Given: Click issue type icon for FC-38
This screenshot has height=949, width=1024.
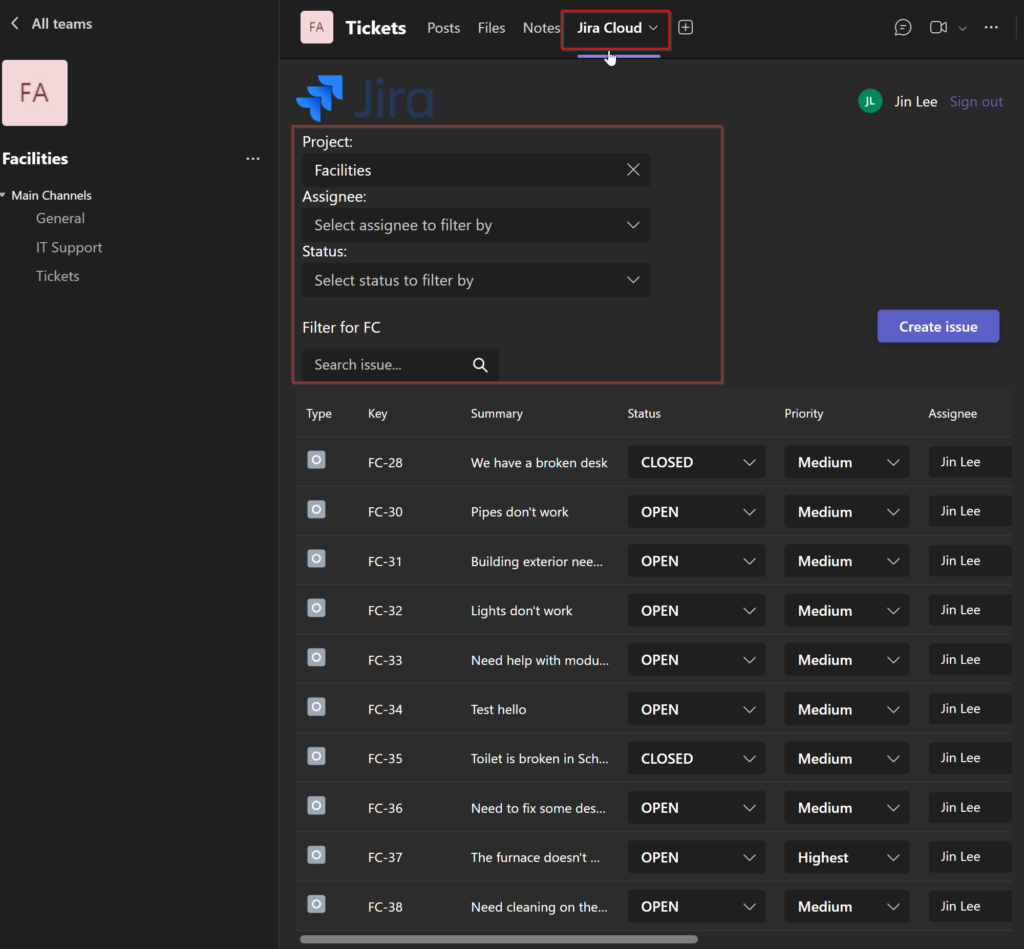Looking at the screenshot, I should pos(317,904).
